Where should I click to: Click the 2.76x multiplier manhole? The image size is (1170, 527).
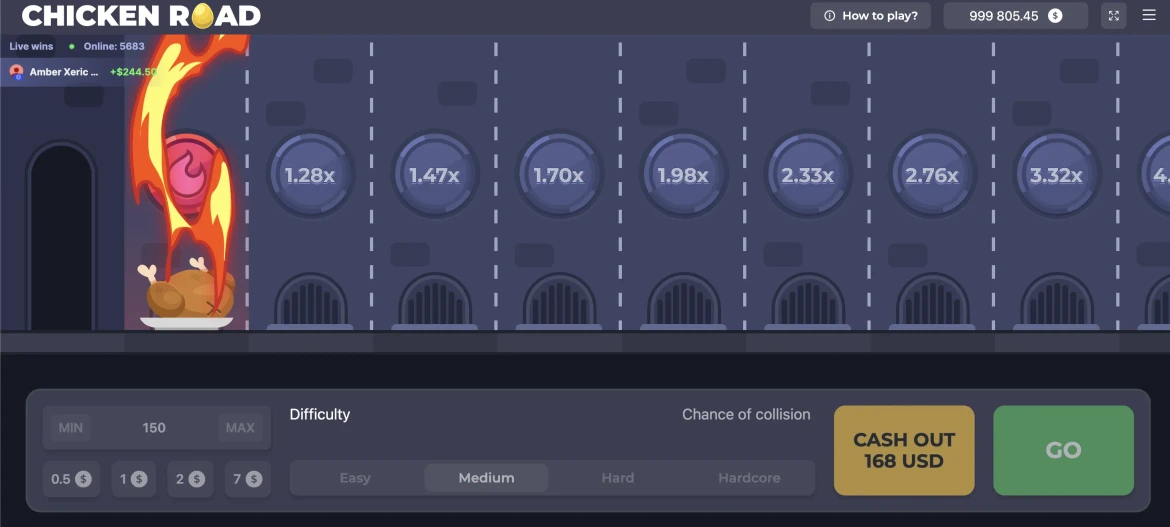[x=931, y=175]
